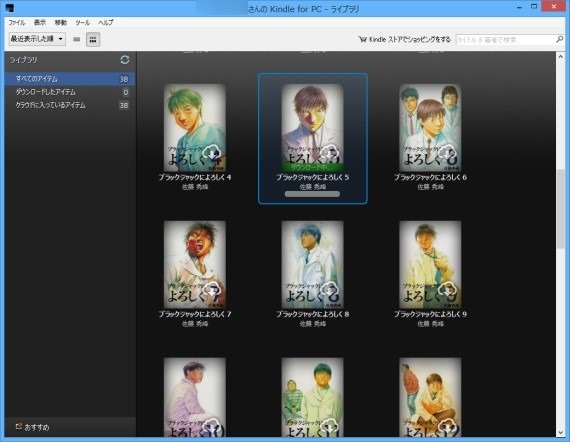Click cloud download icon on volume 6 cover
The width and height of the screenshot is (570, 442).
click(447, 153)
